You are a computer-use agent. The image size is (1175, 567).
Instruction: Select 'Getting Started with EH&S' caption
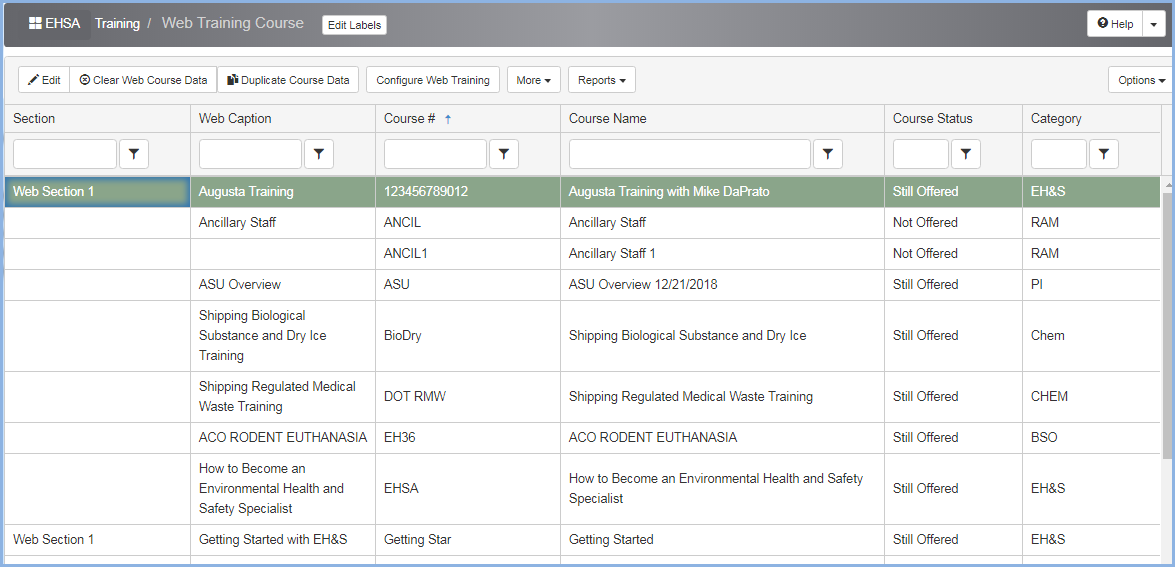[283, 539]
